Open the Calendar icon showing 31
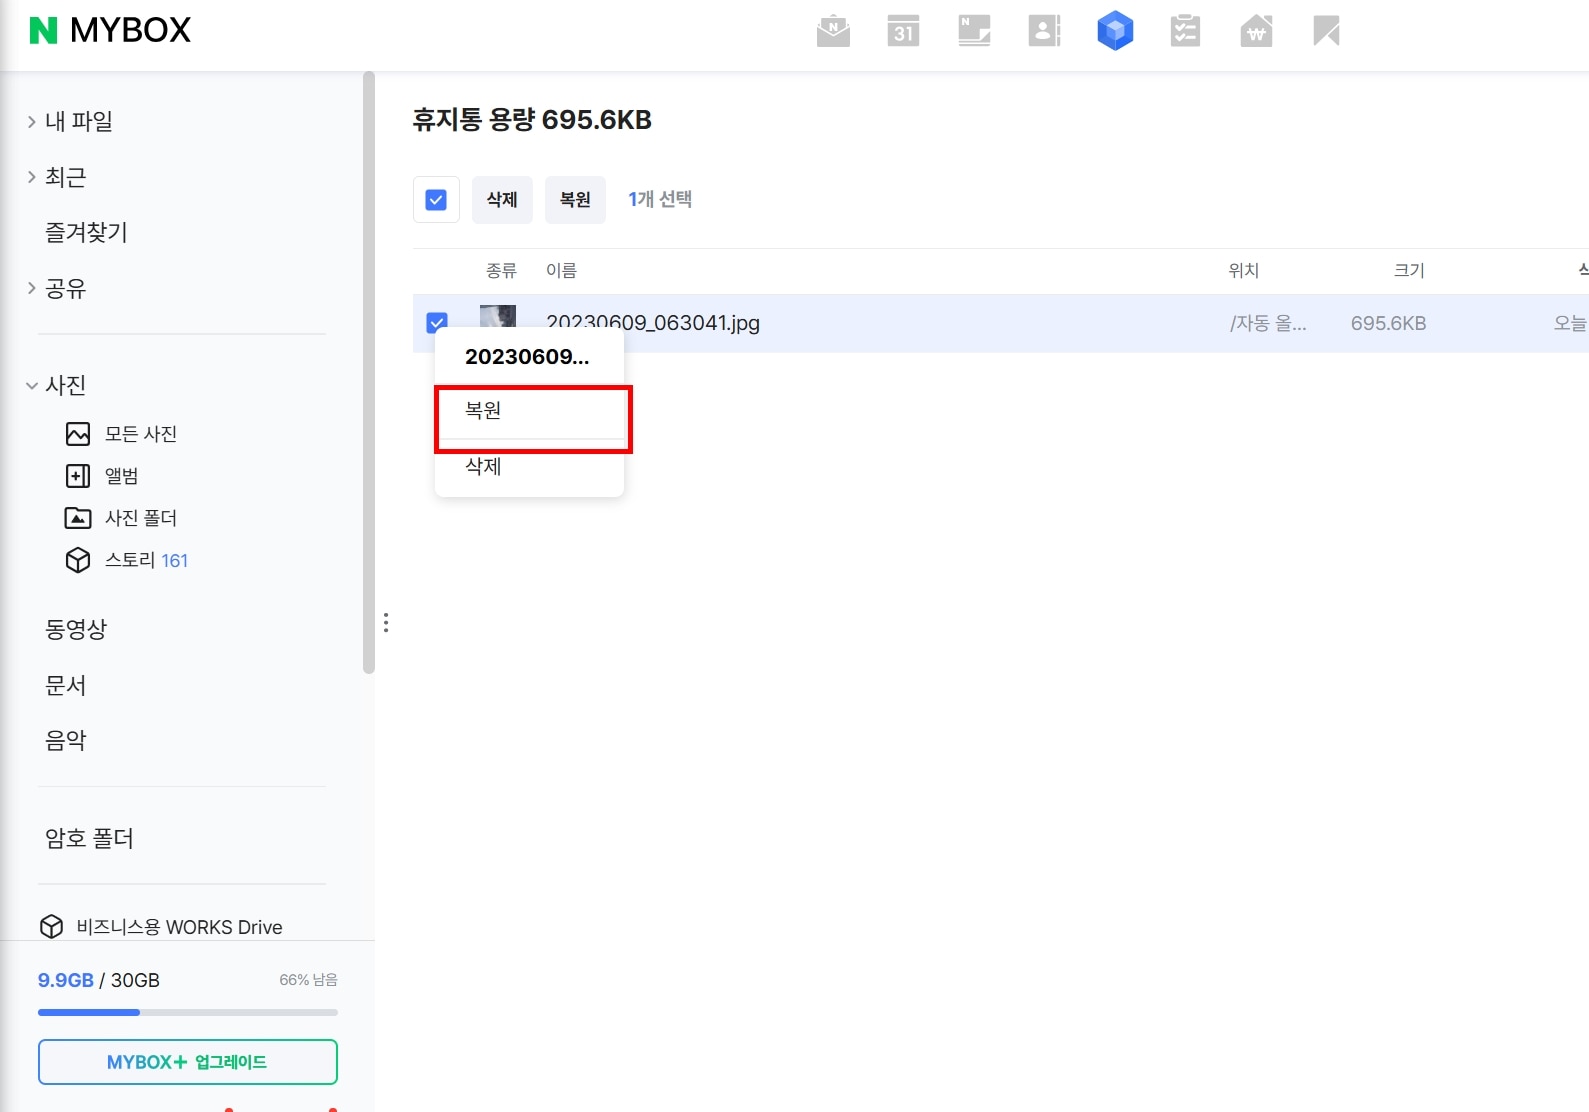The height and width of the screenshot is (1112, 1589). coord(903,31)
